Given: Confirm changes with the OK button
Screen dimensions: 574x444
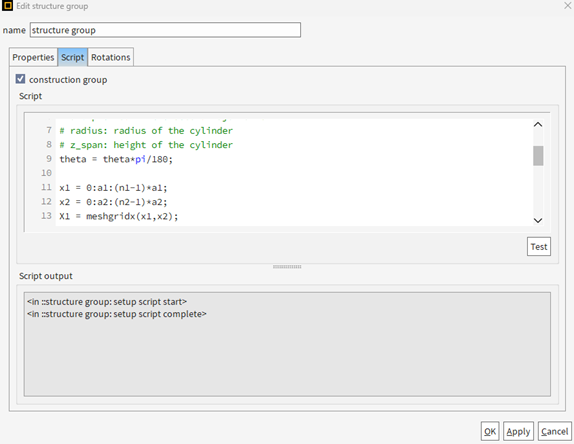Looking at the screenshot, I should (490, 432).
